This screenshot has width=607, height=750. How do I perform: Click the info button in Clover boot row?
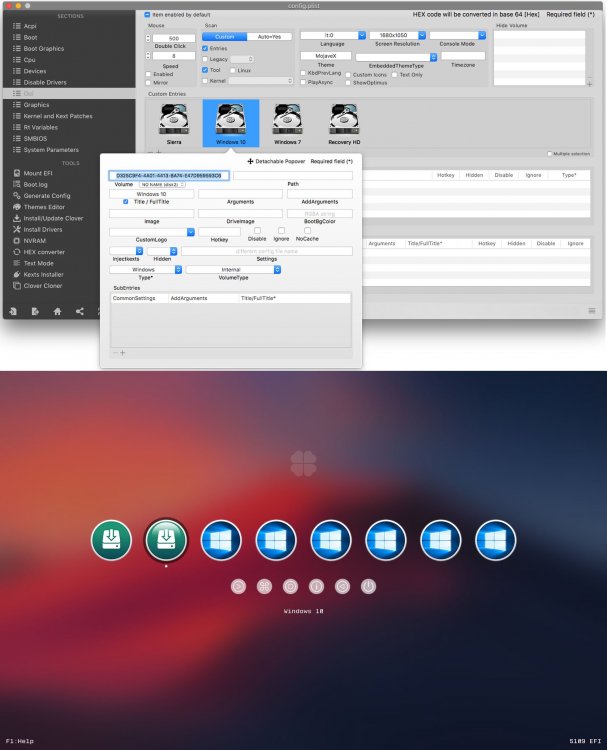tap(316, 586)
